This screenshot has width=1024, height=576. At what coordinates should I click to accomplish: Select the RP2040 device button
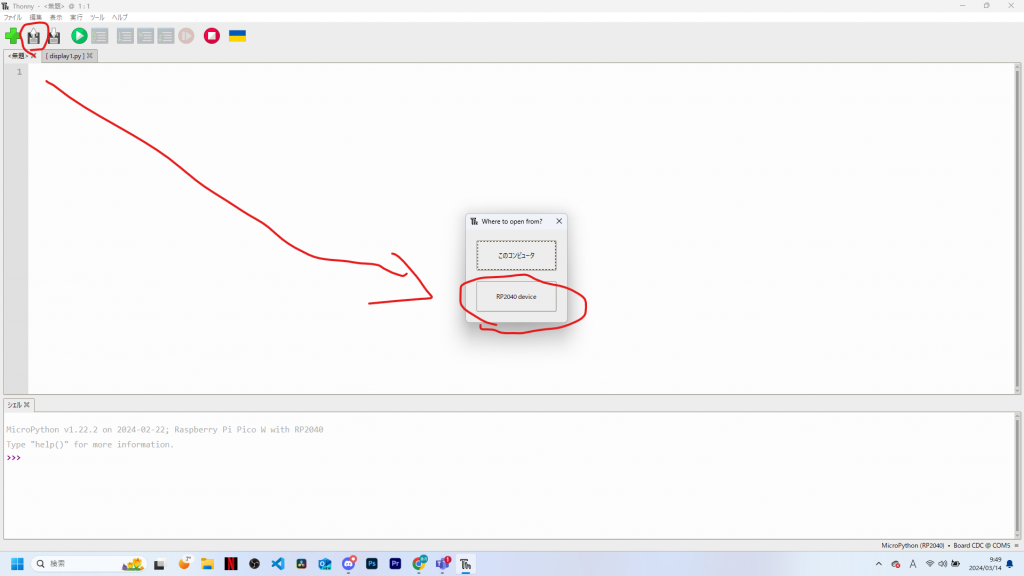click(x=516, y=296)
